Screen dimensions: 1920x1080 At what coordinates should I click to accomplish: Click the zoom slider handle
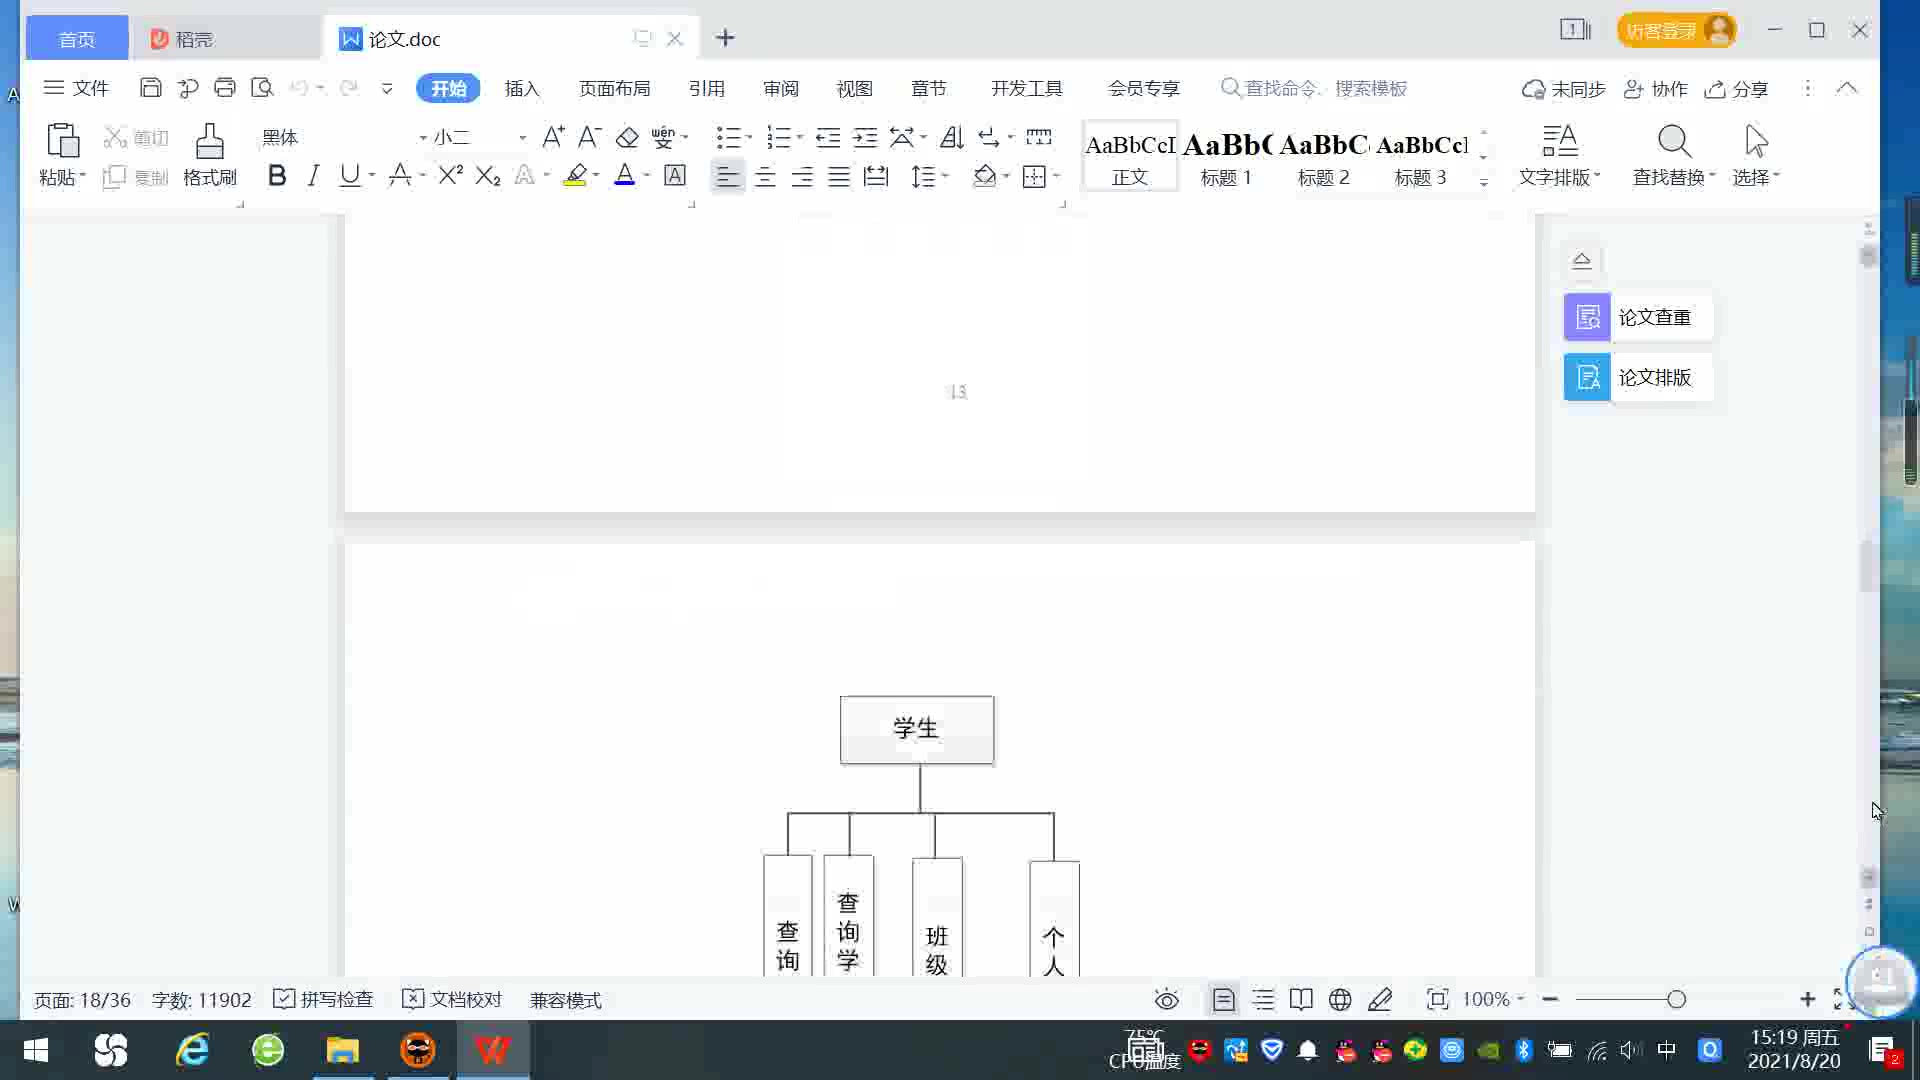(x=1677, y=1000)
